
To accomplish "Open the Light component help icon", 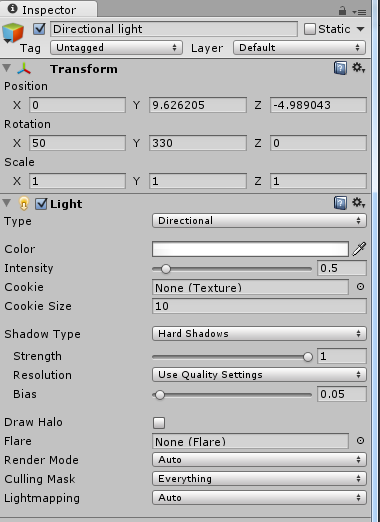I will [340, 203].
